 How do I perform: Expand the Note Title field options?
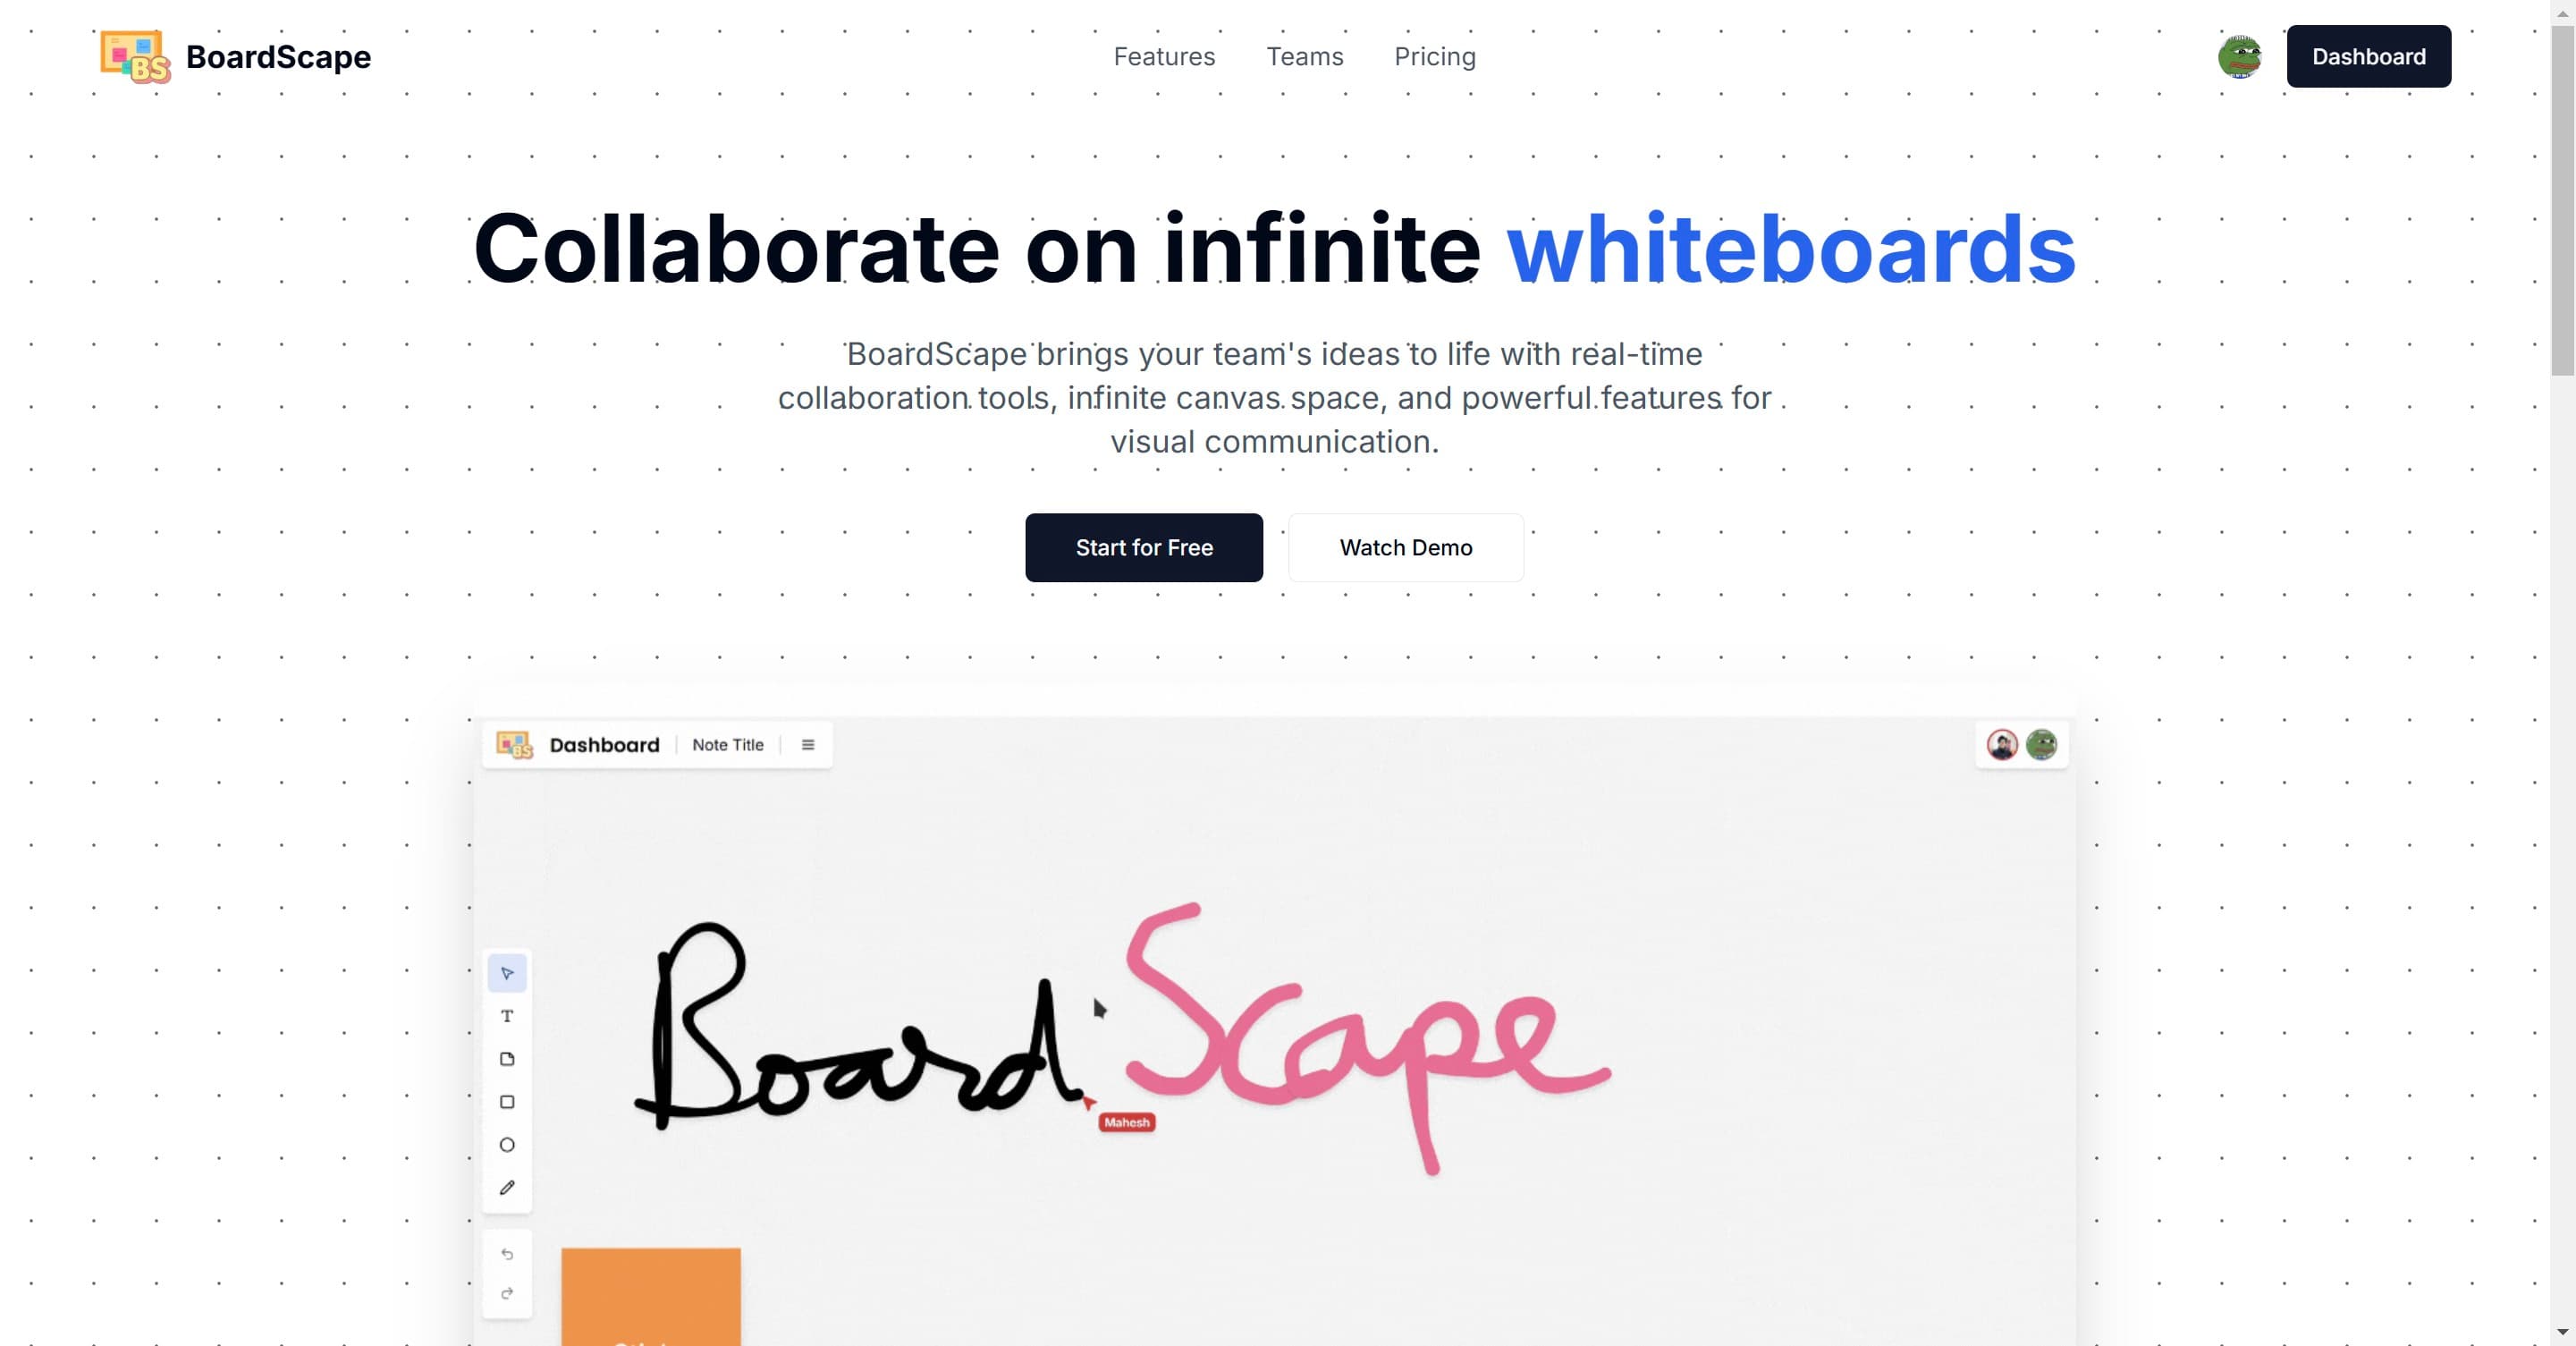click(x=806, y=745)
